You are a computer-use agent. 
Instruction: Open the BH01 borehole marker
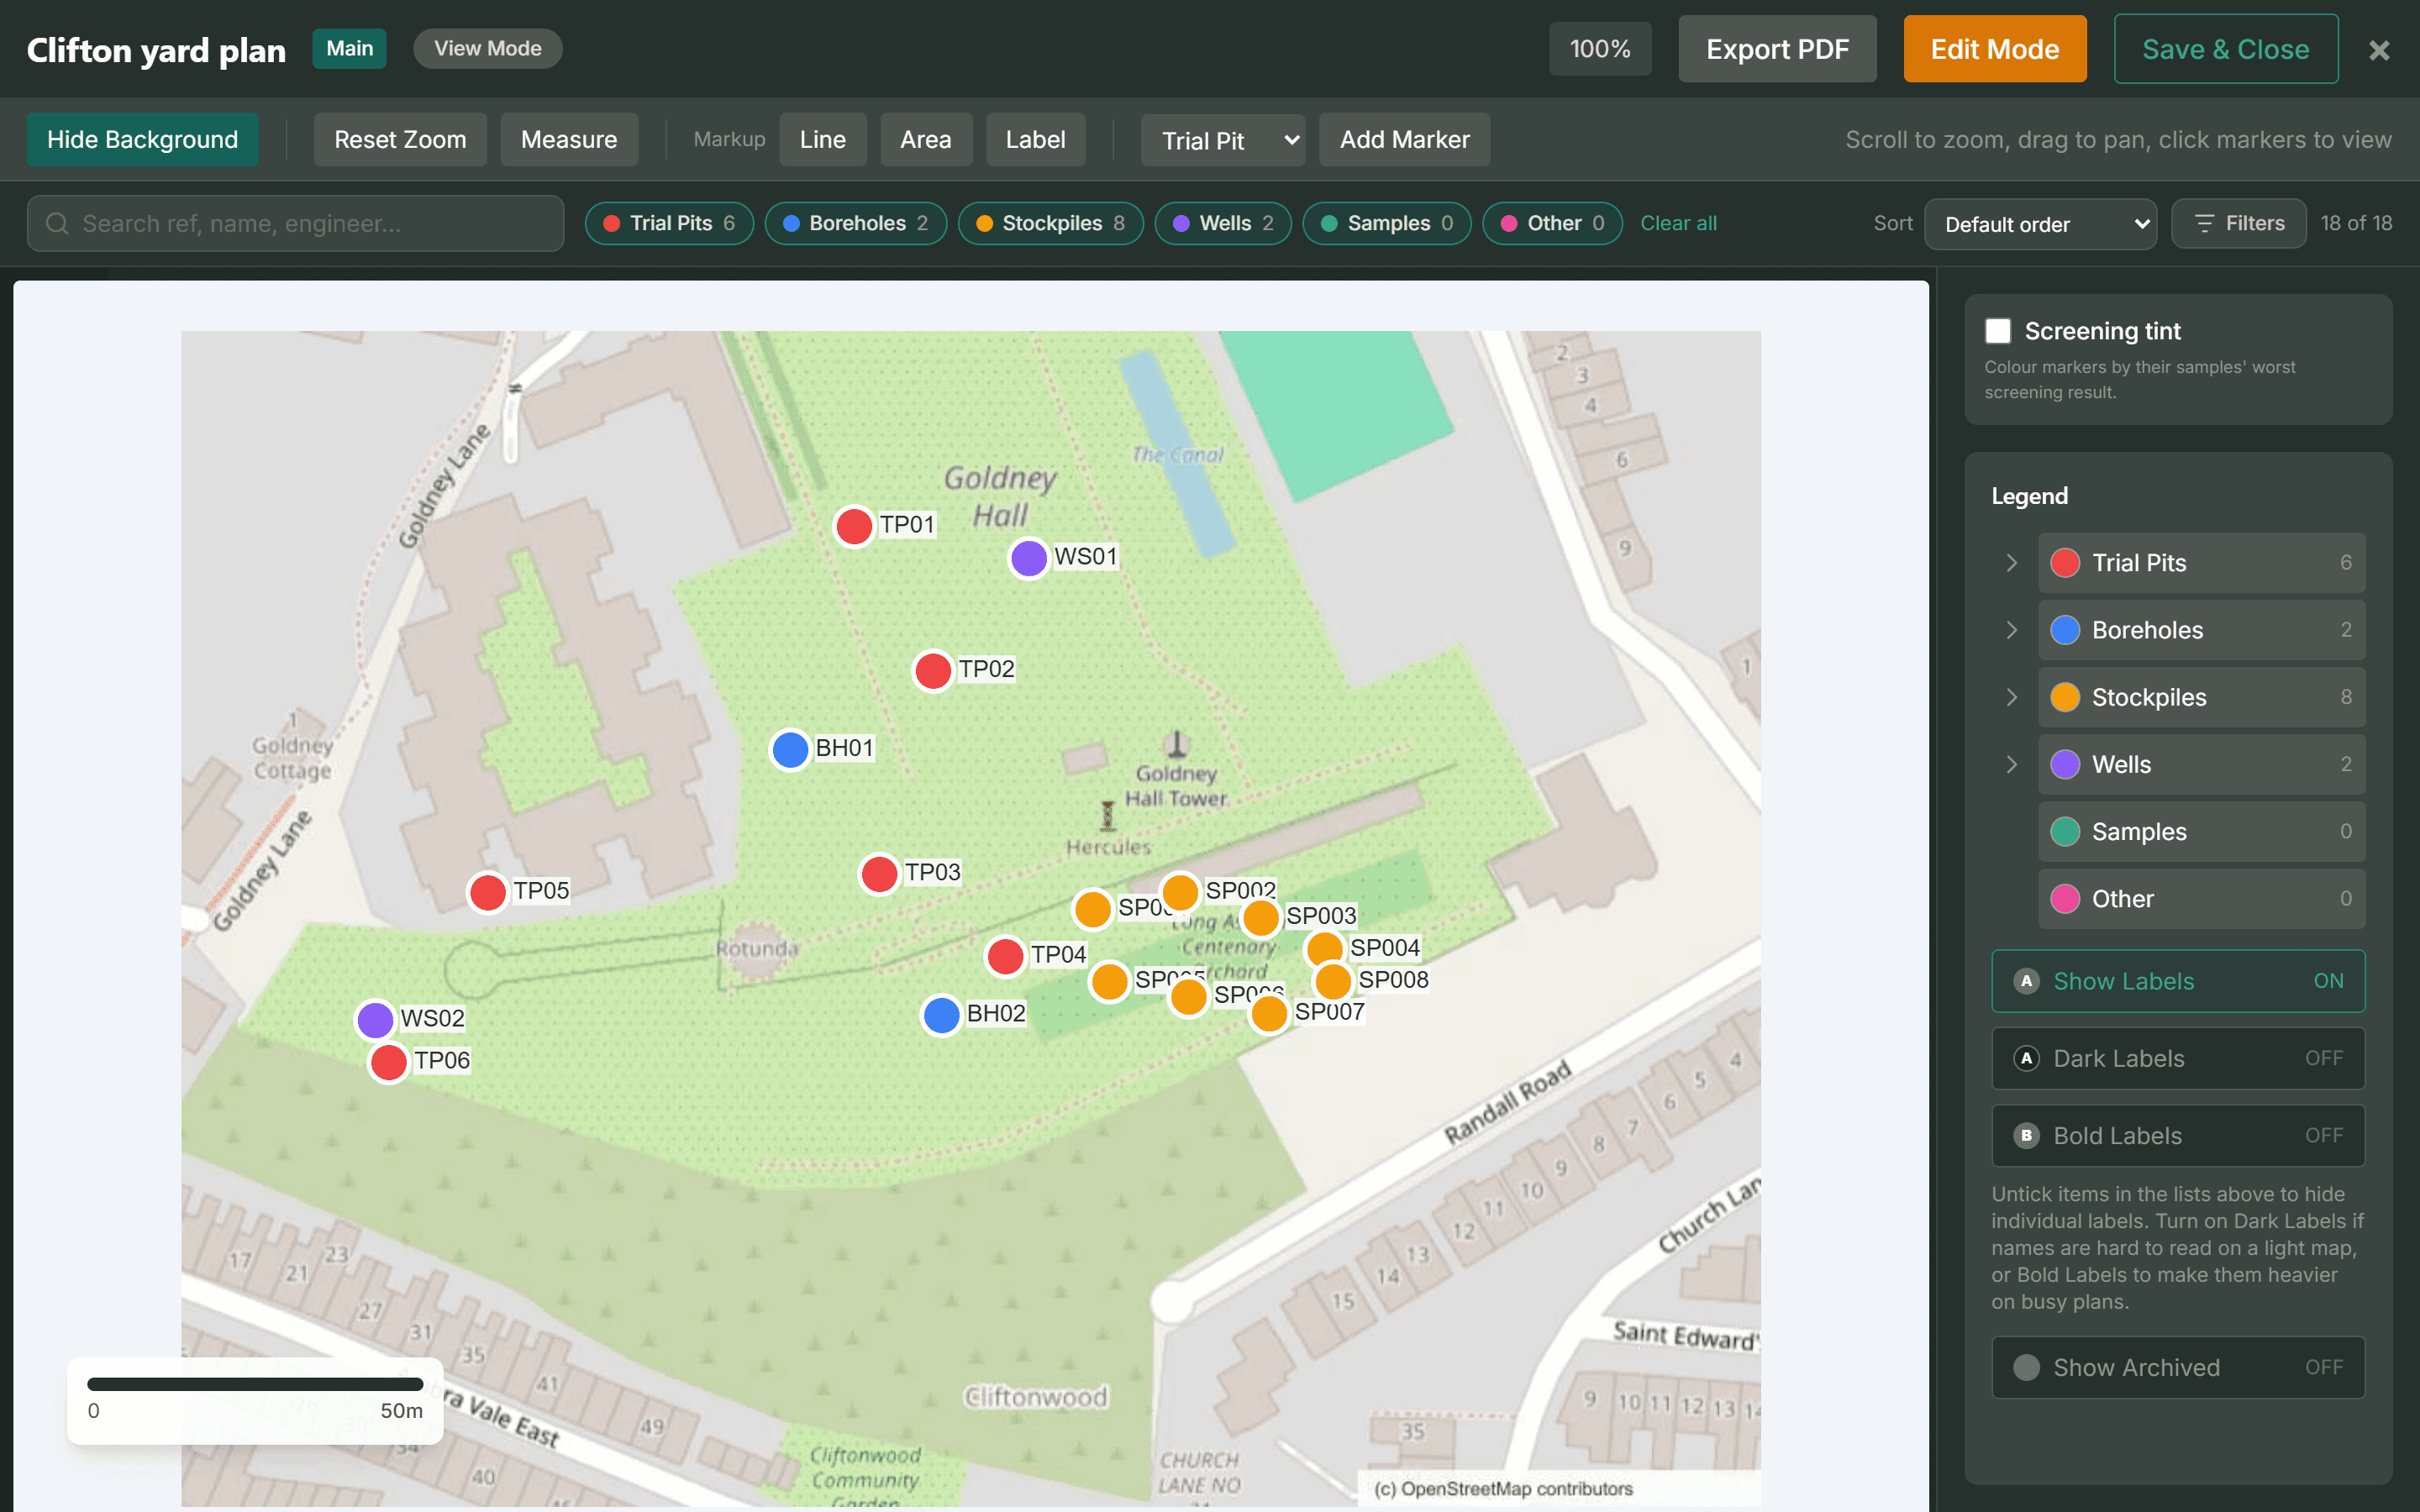click(x=790, y=749)
